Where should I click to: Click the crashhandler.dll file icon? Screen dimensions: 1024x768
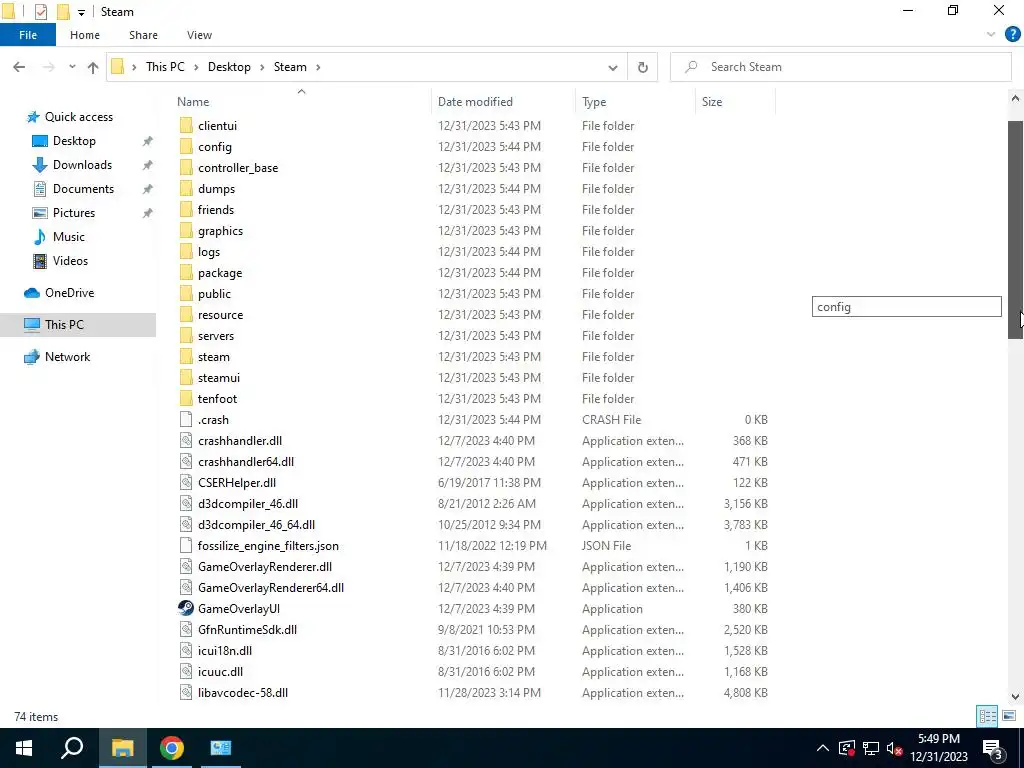186,441
